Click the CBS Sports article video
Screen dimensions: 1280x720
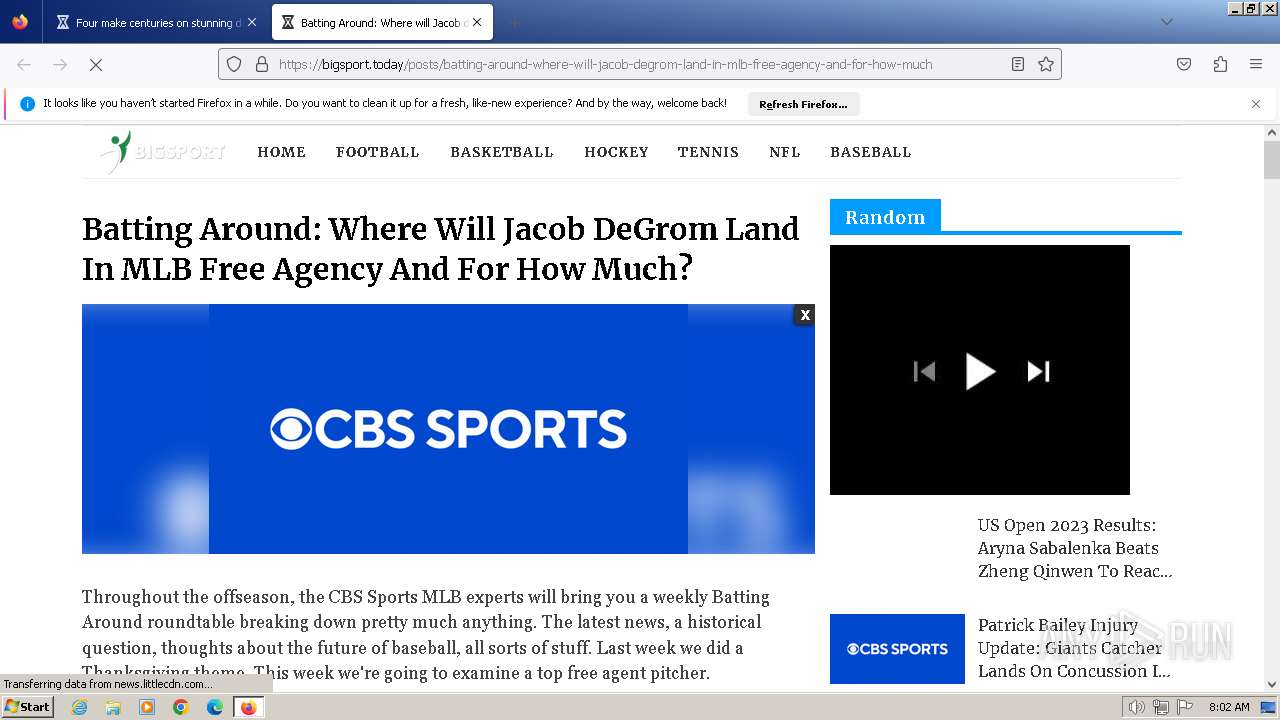pyautogui.click(x=448, y=429)
